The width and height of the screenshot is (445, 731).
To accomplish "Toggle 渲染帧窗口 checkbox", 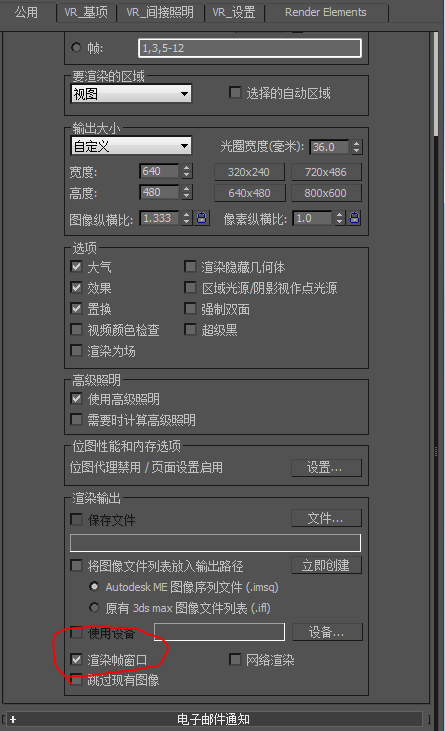I will 76,659.
